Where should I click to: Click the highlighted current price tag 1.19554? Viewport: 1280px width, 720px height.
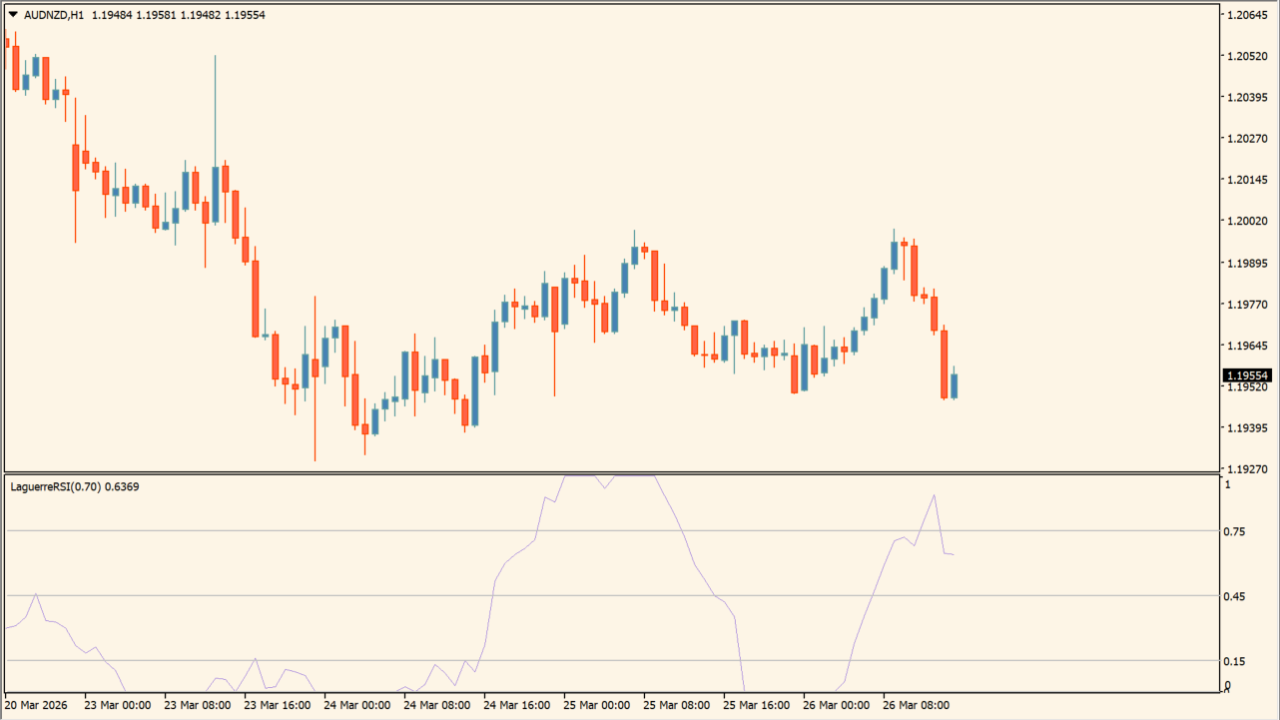tap(1246, 376)
